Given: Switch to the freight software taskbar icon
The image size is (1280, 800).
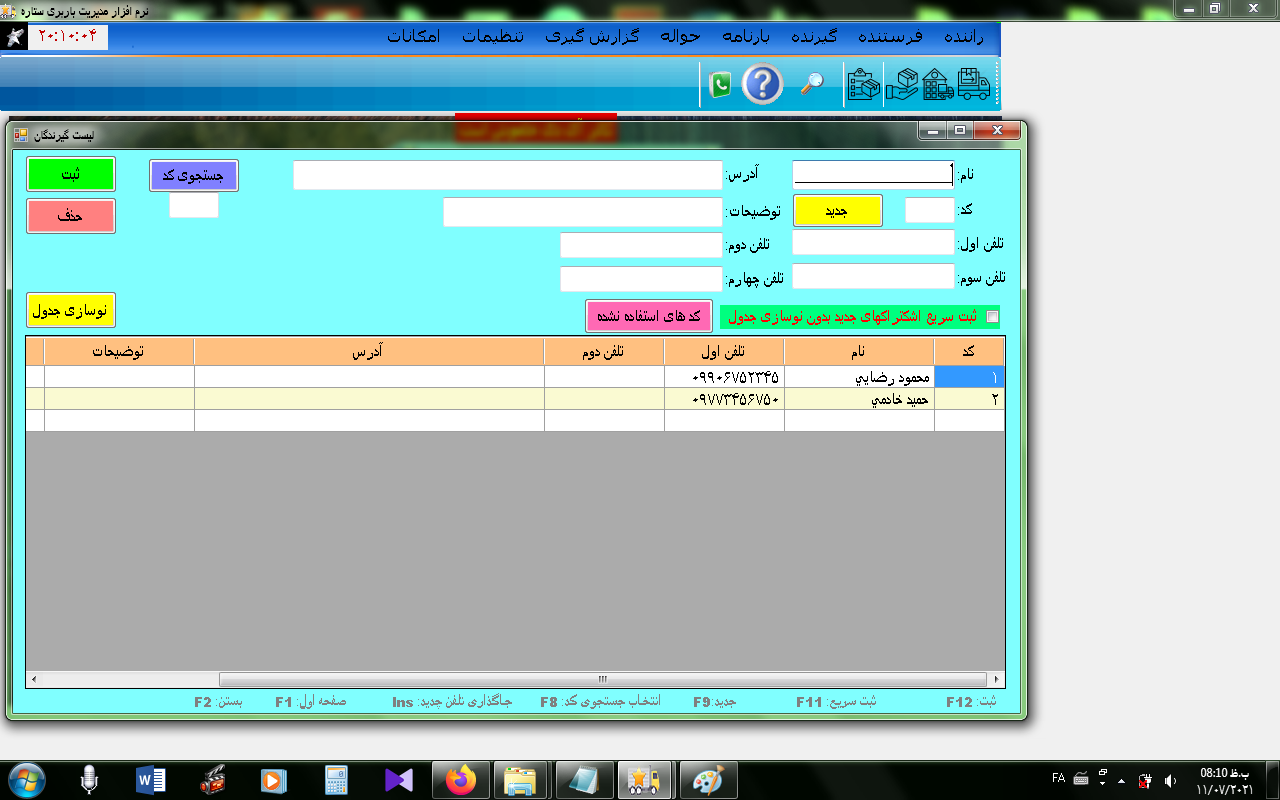Looking at the screenshot, I should tap(645, 779).
